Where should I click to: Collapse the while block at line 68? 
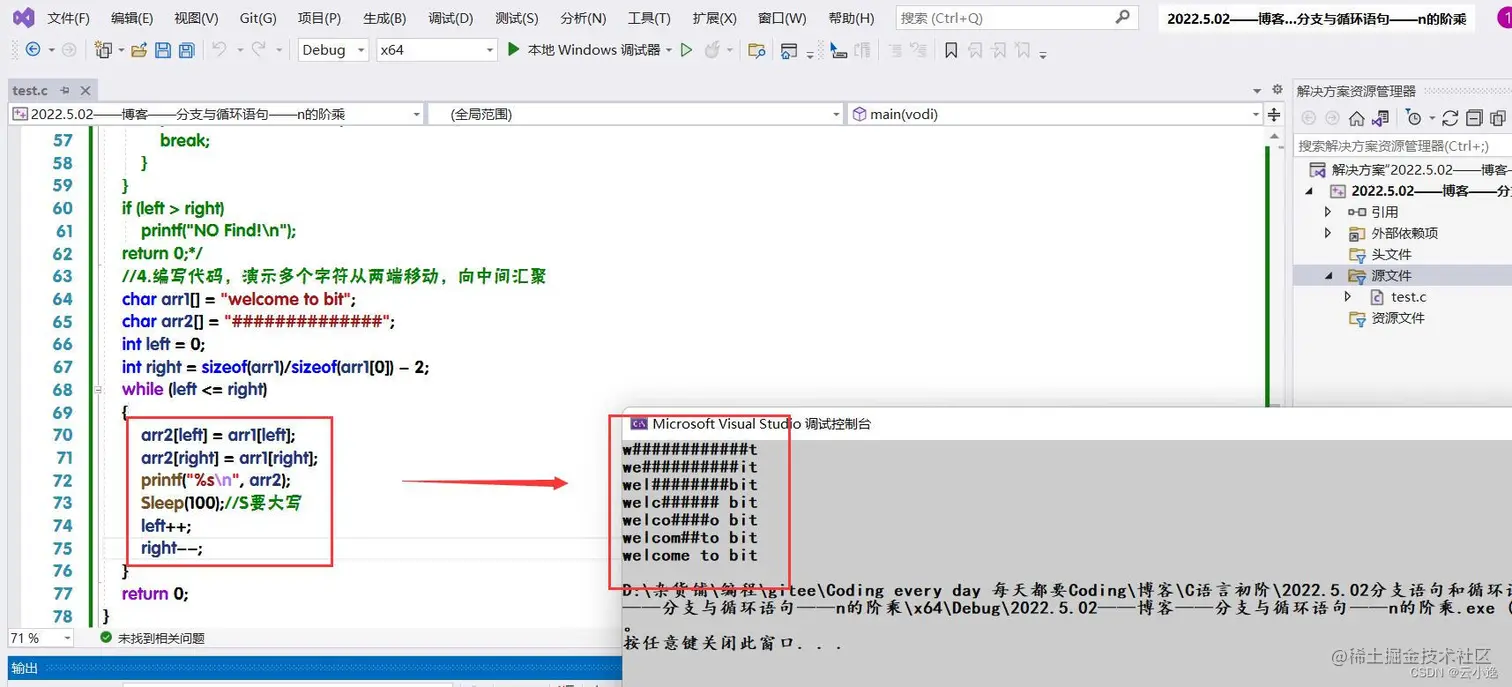click(97, 389)
